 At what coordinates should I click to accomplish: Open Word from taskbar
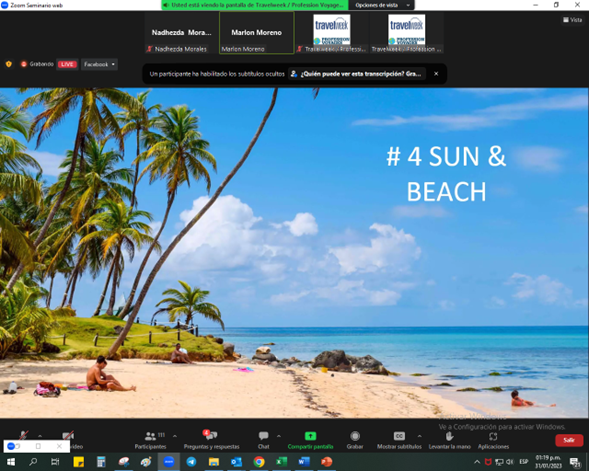[304, 462]
